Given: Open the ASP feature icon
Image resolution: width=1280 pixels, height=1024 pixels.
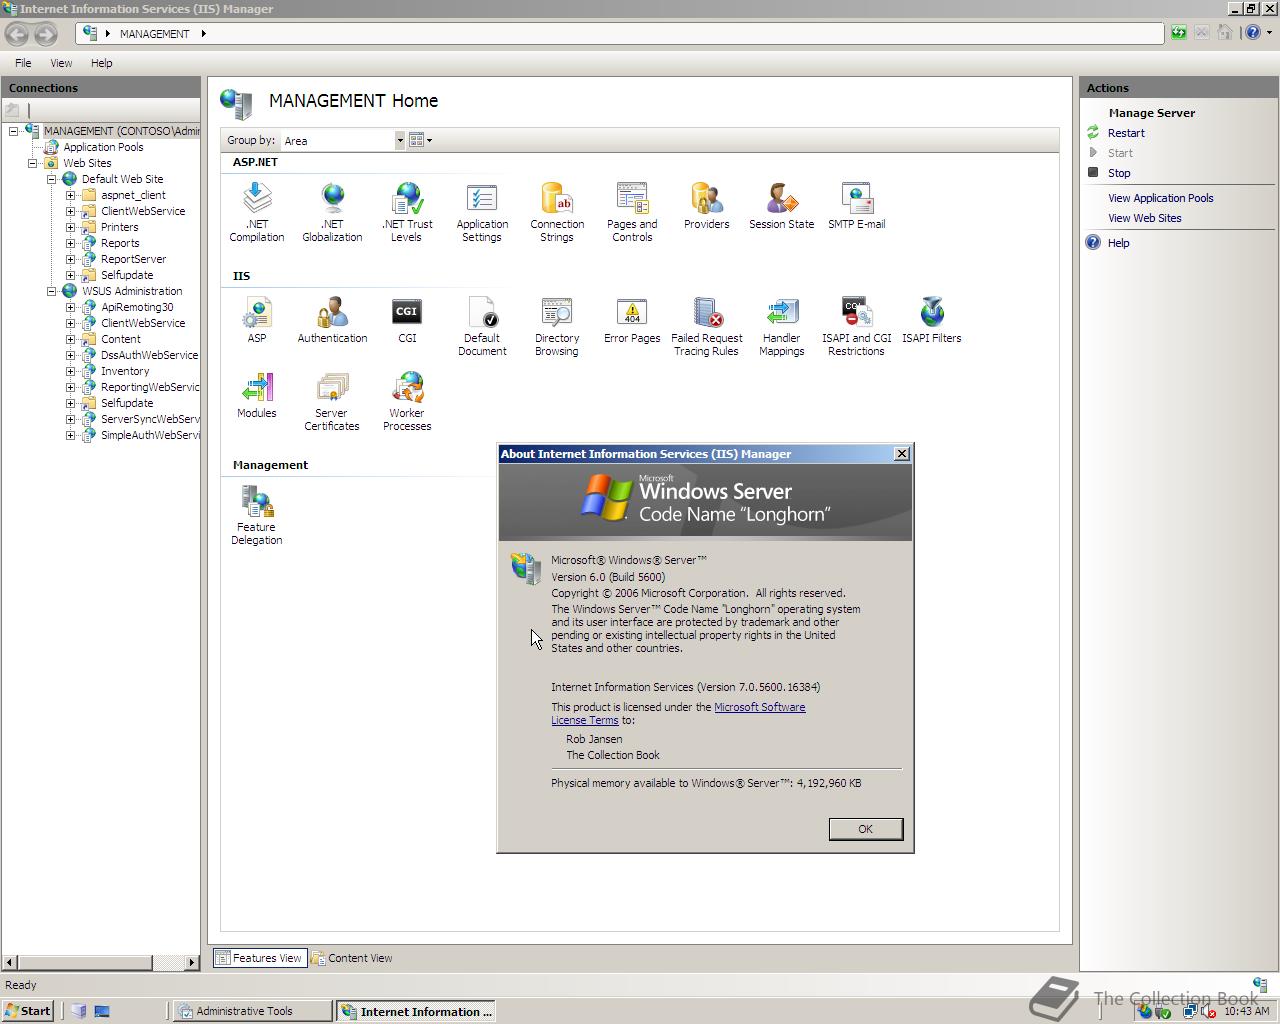Looking at the screenshot, I should pos(257,319).
